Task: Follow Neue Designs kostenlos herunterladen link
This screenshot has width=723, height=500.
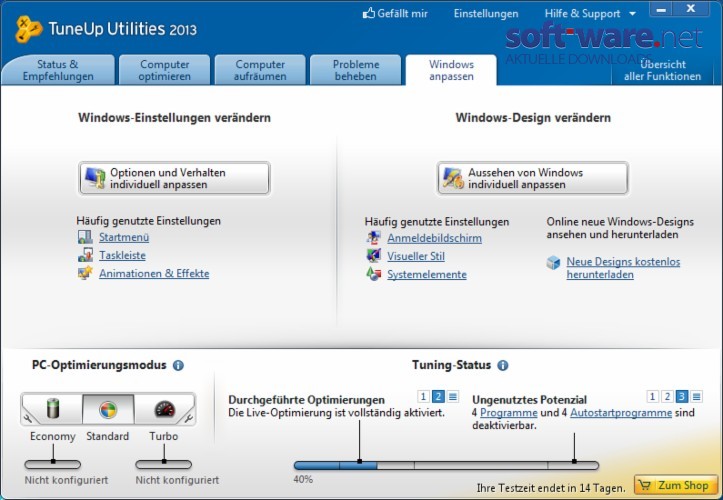Action: tap(623, 268)
